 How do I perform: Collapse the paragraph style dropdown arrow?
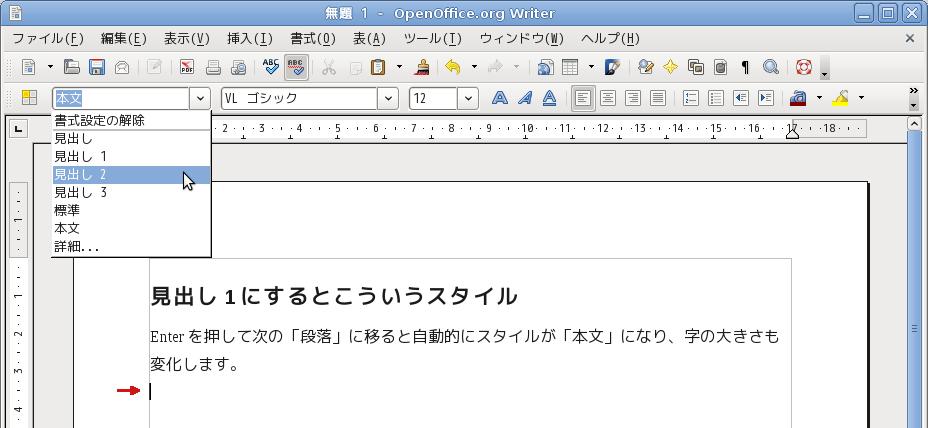point(200,98)
